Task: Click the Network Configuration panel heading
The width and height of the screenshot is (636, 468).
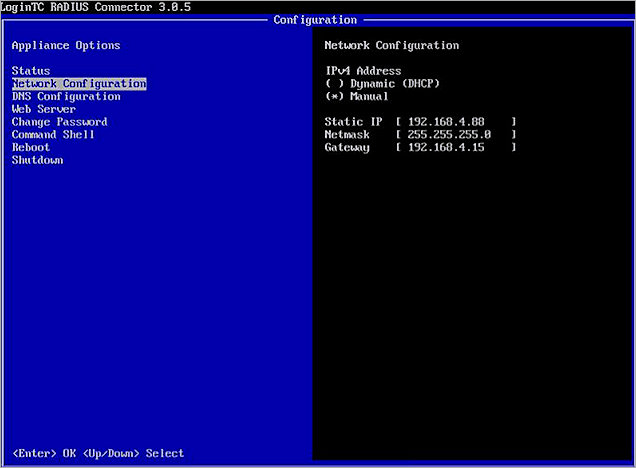Action: pyautogui.click(x=392, y=45)
